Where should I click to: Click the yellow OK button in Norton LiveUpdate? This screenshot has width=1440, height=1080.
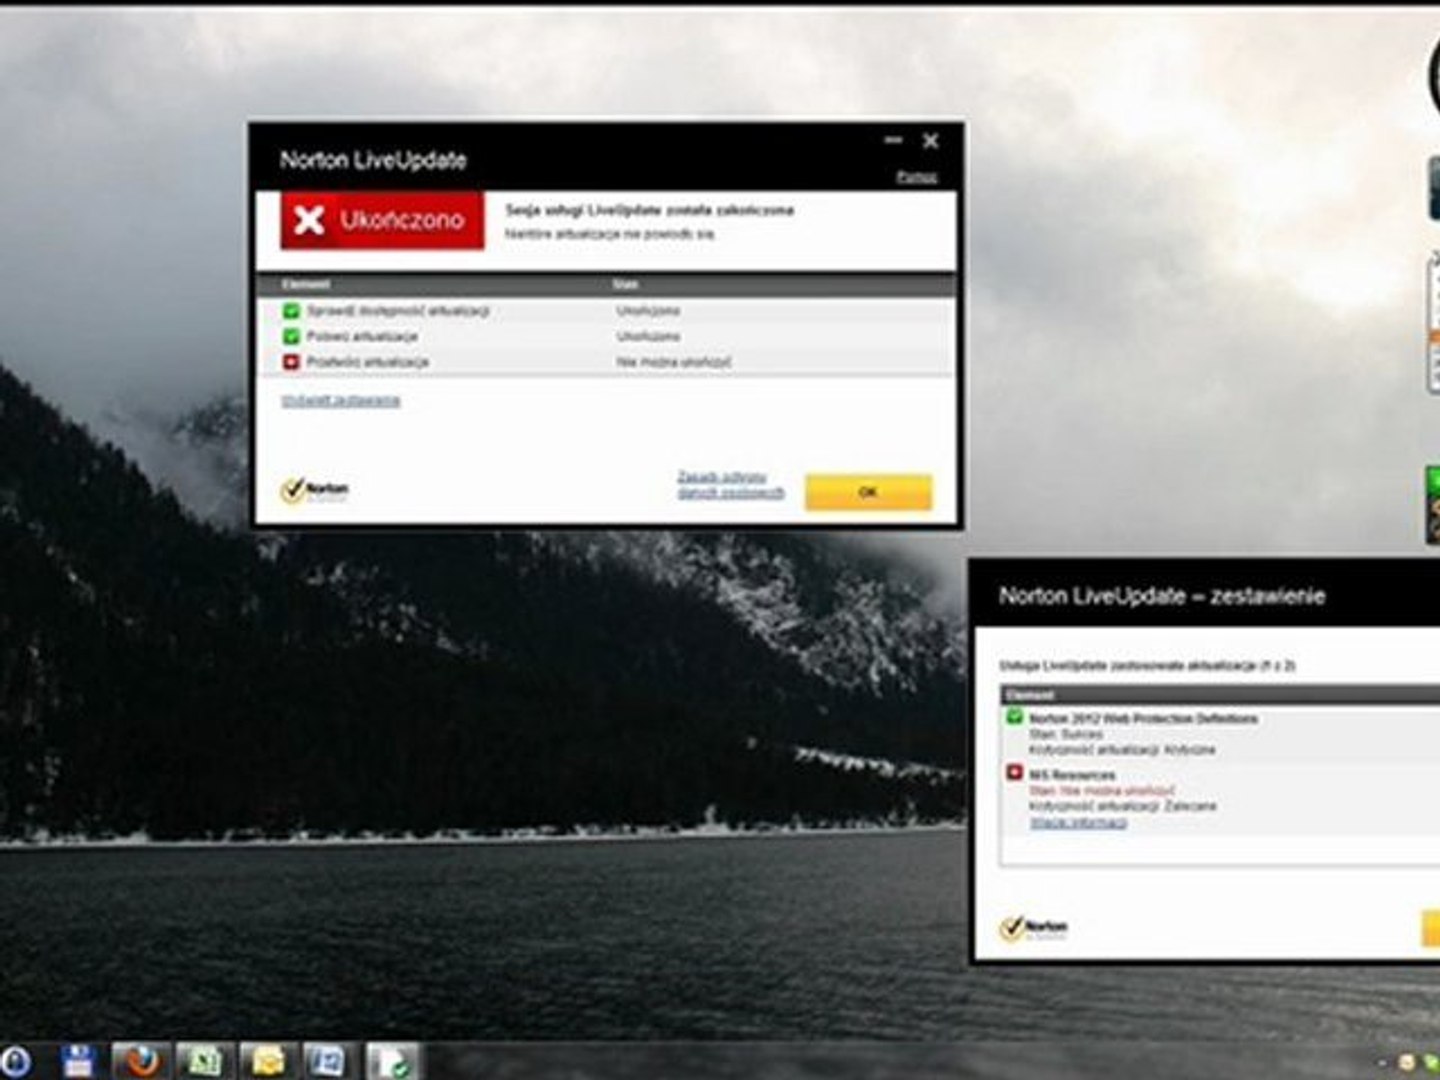coord(868,492)
